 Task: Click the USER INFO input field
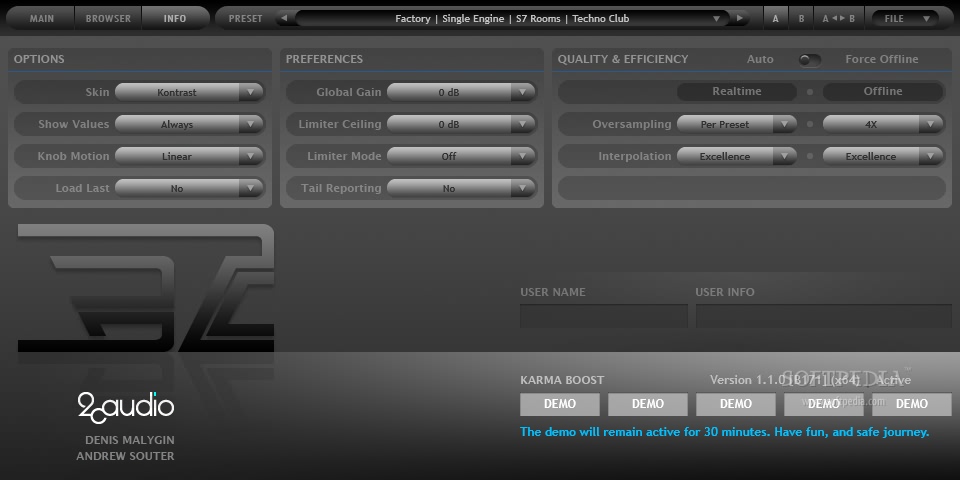click(823, 316)
